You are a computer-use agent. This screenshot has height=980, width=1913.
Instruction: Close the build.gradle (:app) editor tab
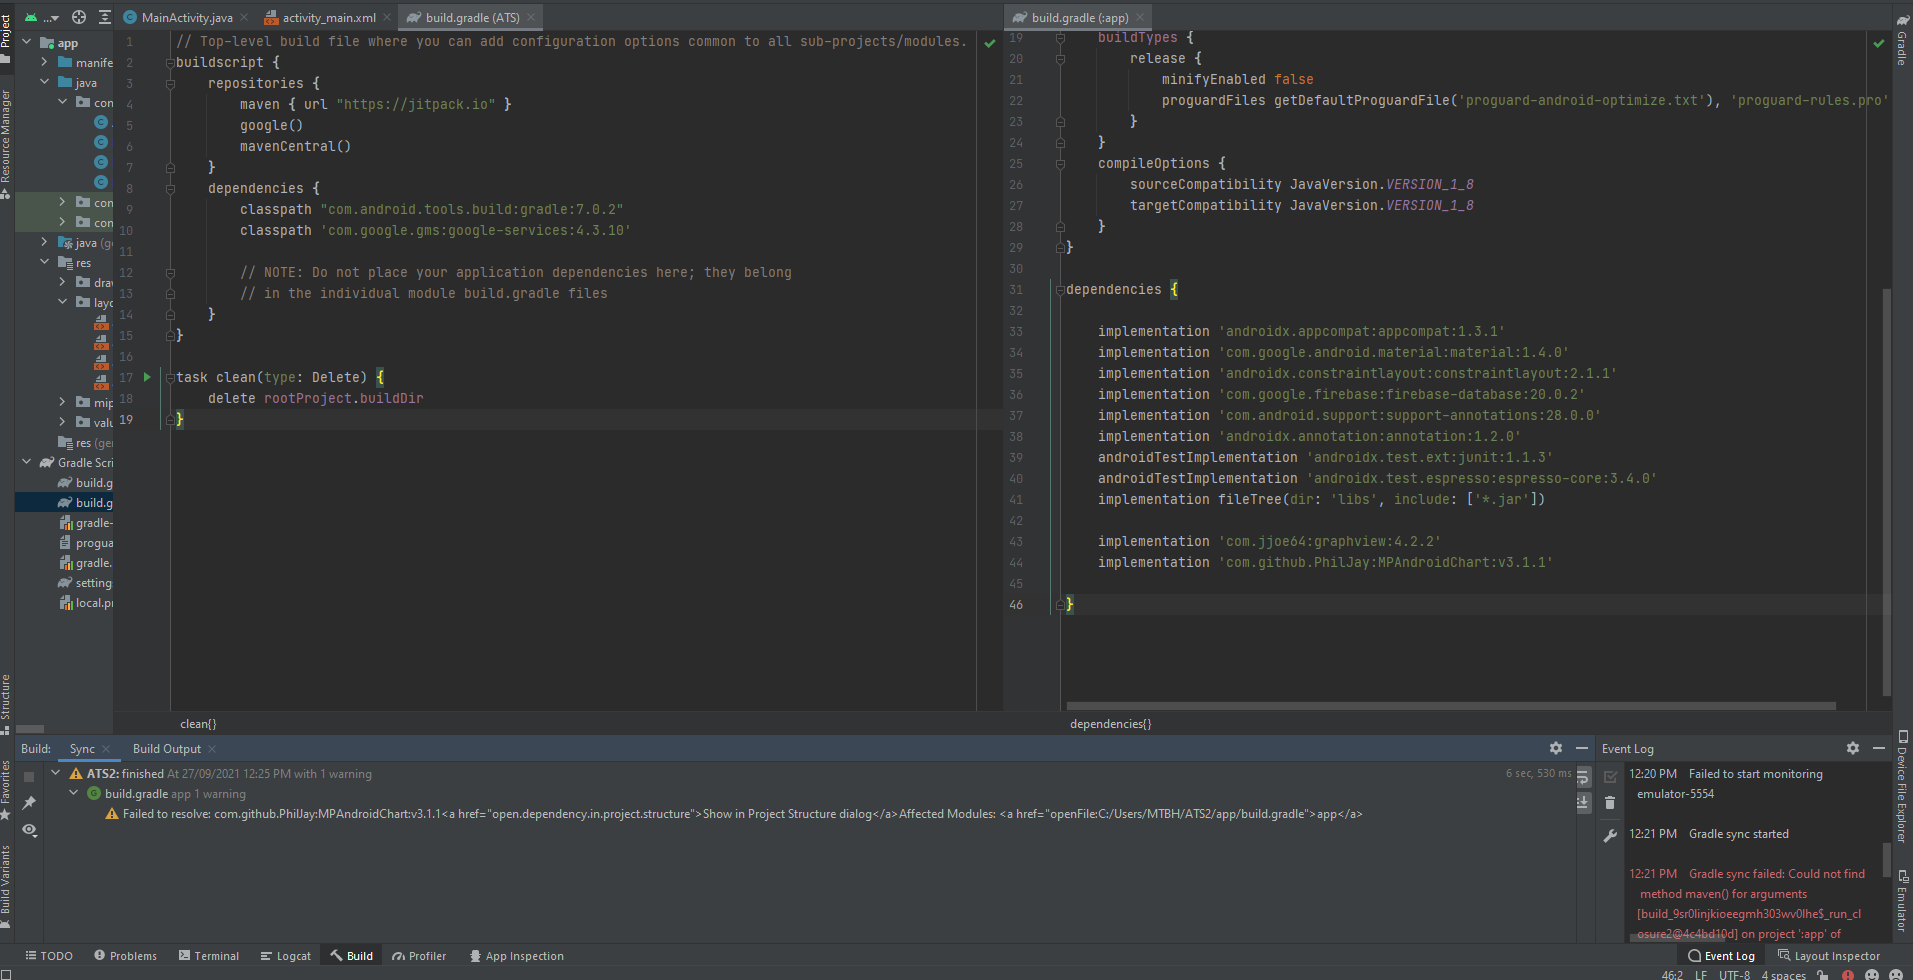(x=1140, y=17)
